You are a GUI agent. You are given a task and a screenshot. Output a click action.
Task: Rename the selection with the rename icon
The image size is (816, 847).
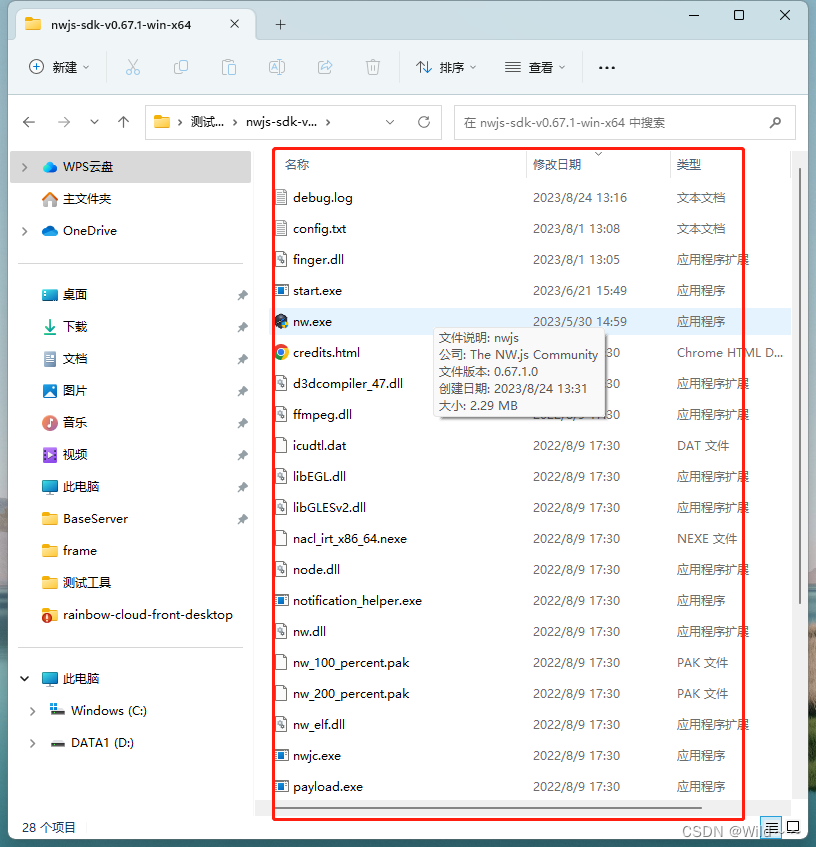[276, 67]
